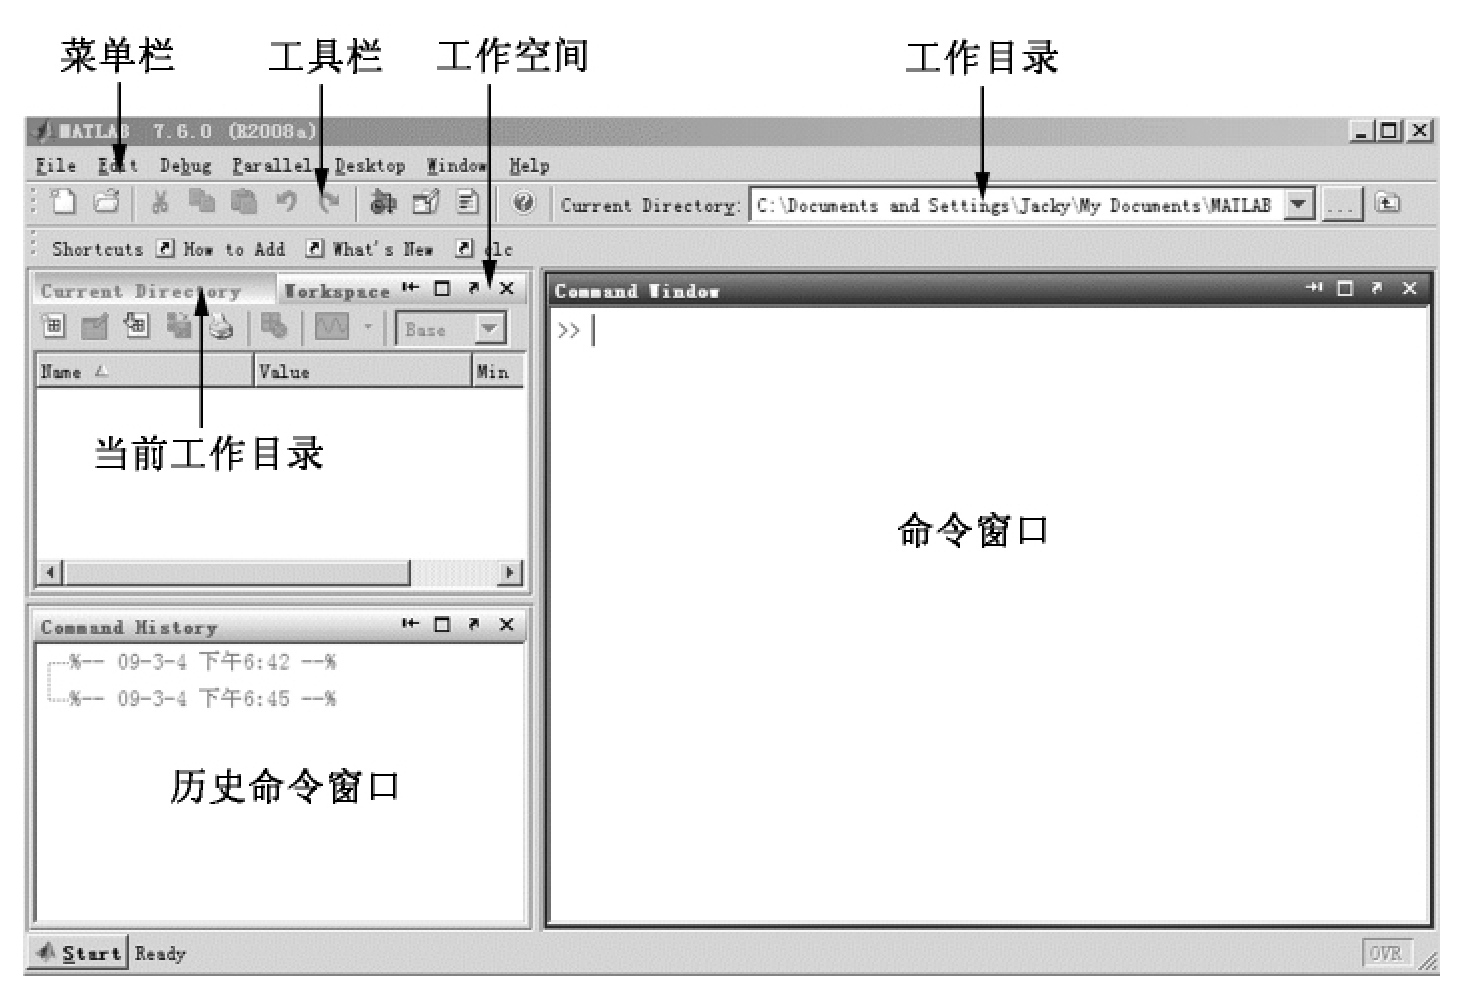Expand the Current Directory path dropdown
The image size is (1468, 1003).
(1298, 205)
